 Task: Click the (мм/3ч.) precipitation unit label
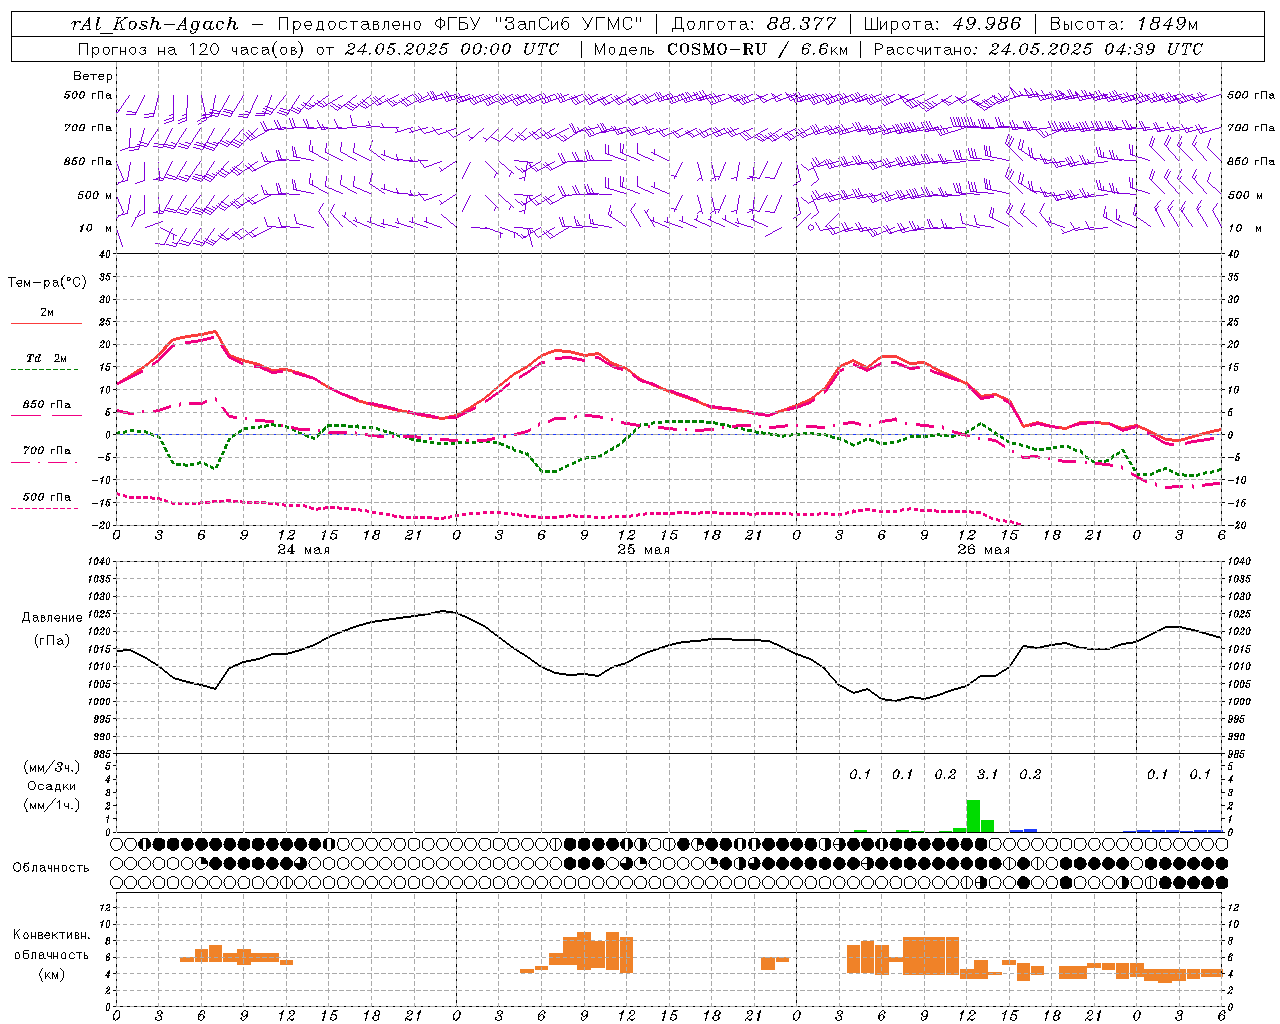click(52, 767)
